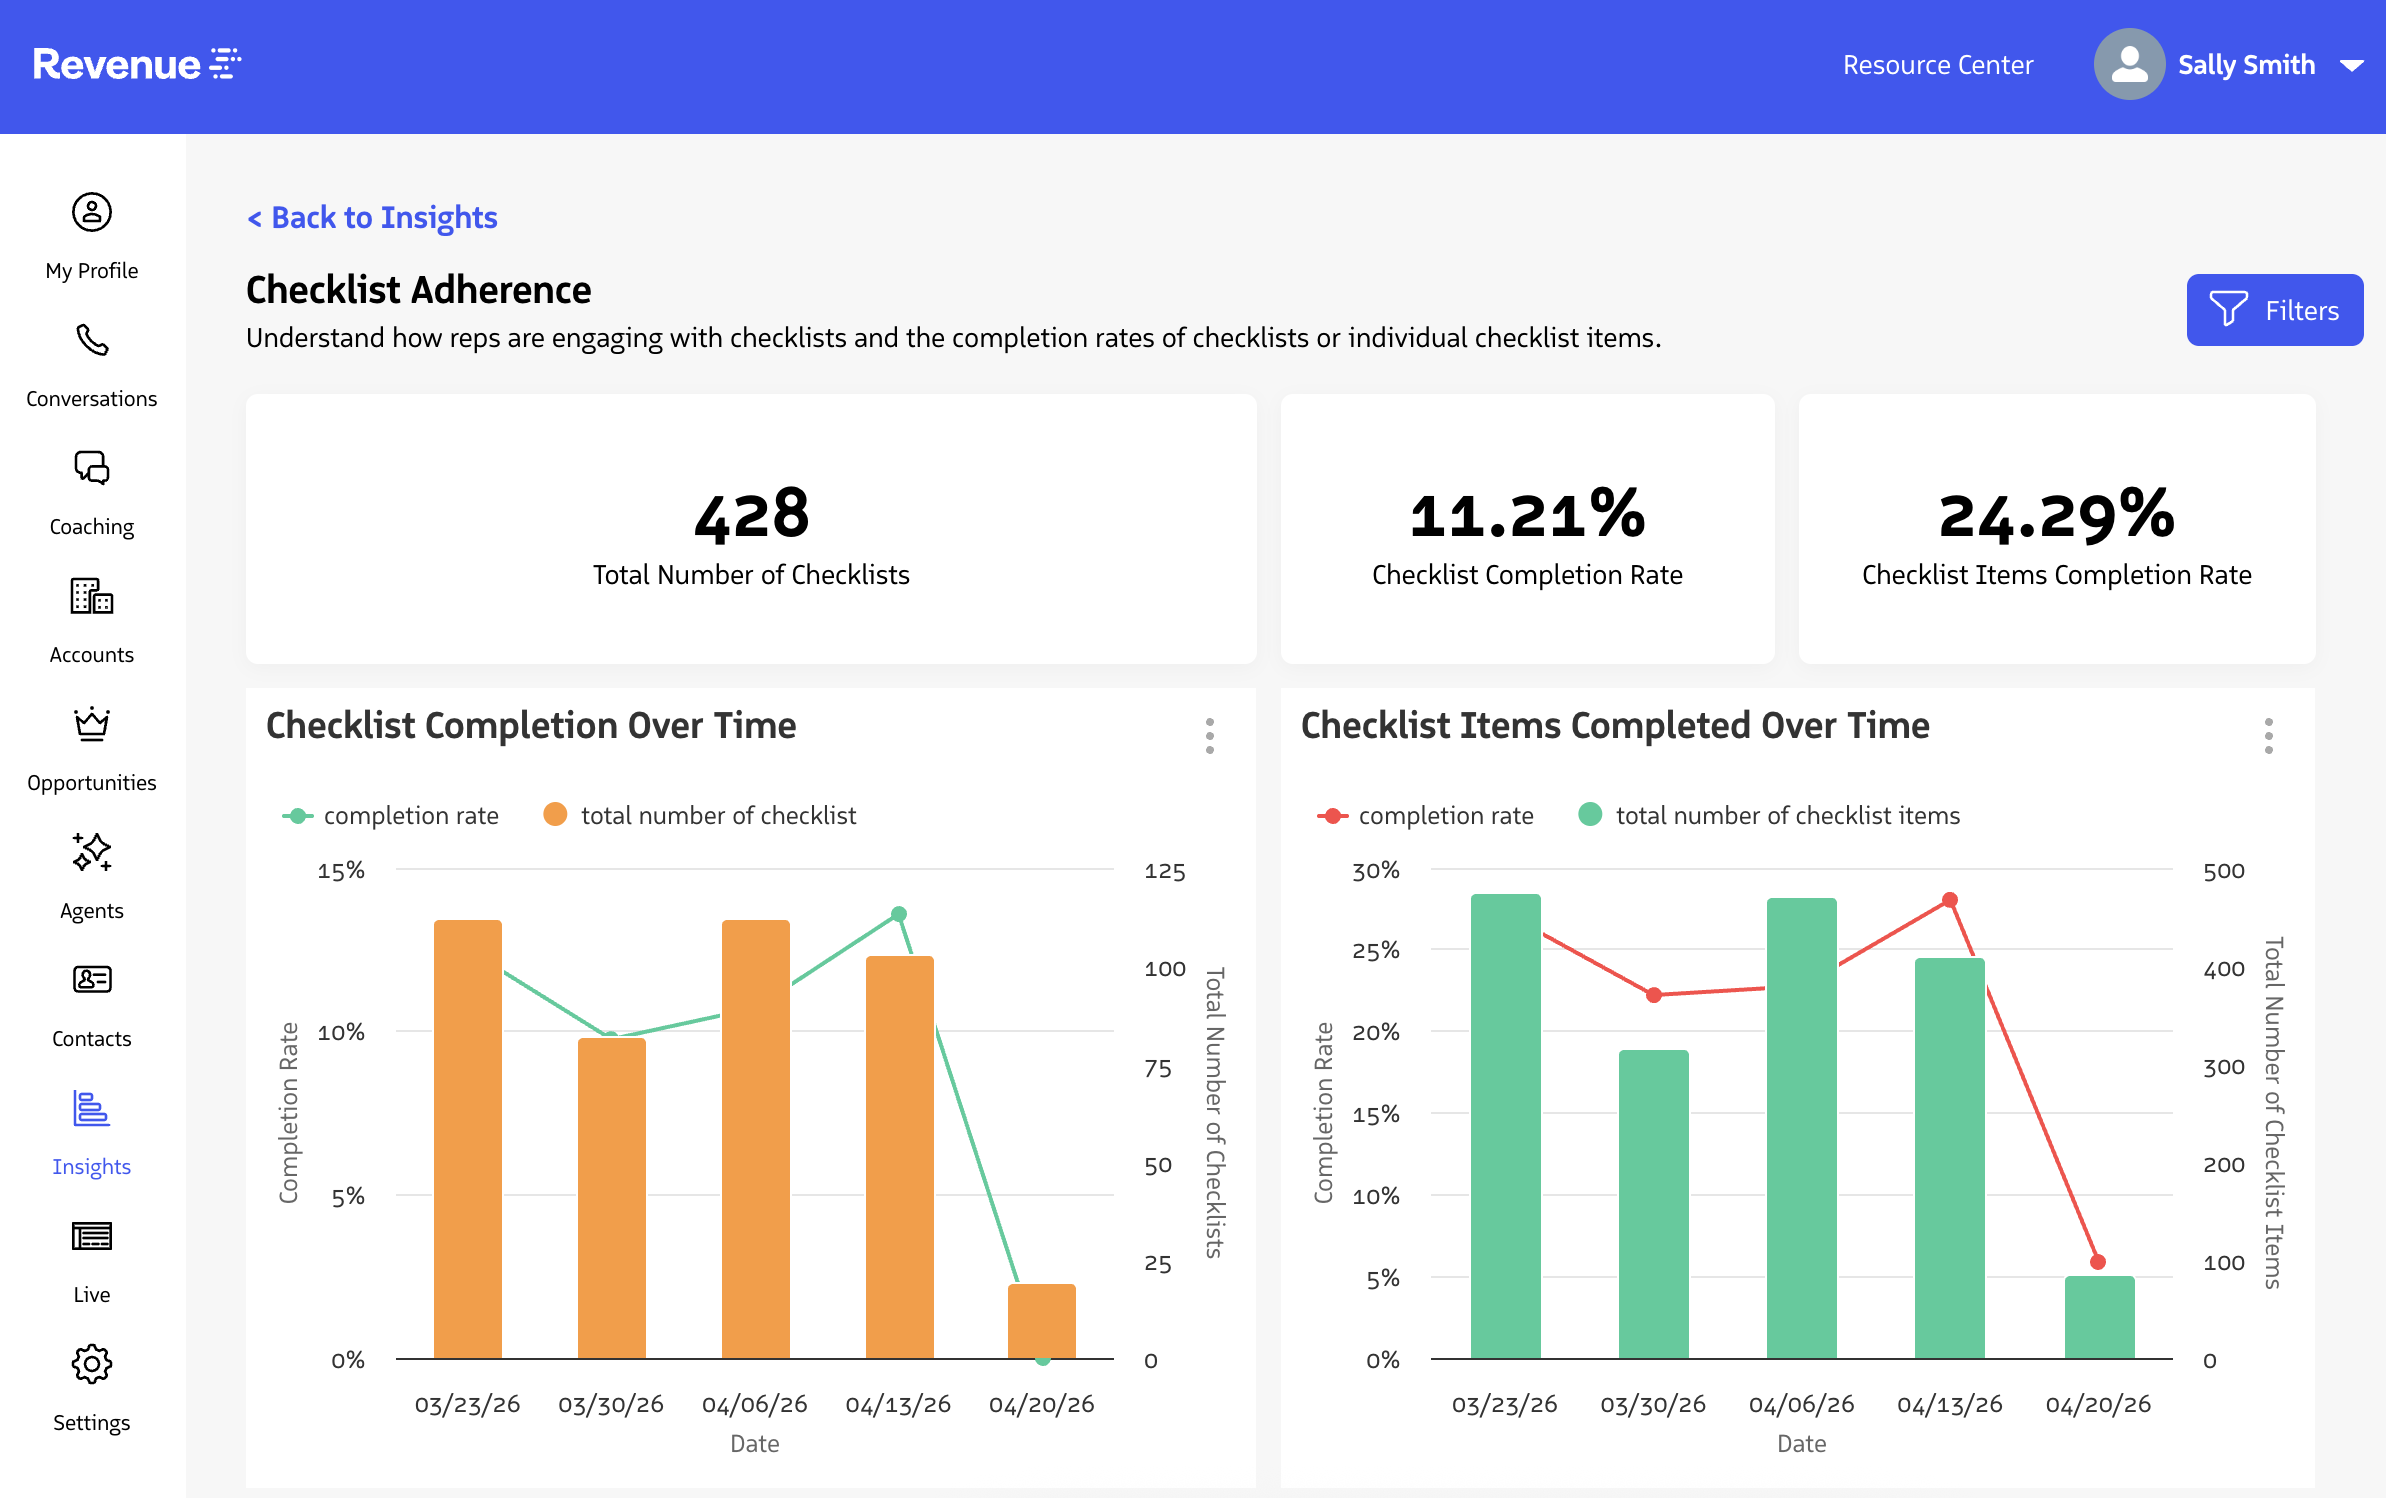This screenshot has height=1498, width=2386.
Task: Open Accounts building icon
Action: [92, 596]
